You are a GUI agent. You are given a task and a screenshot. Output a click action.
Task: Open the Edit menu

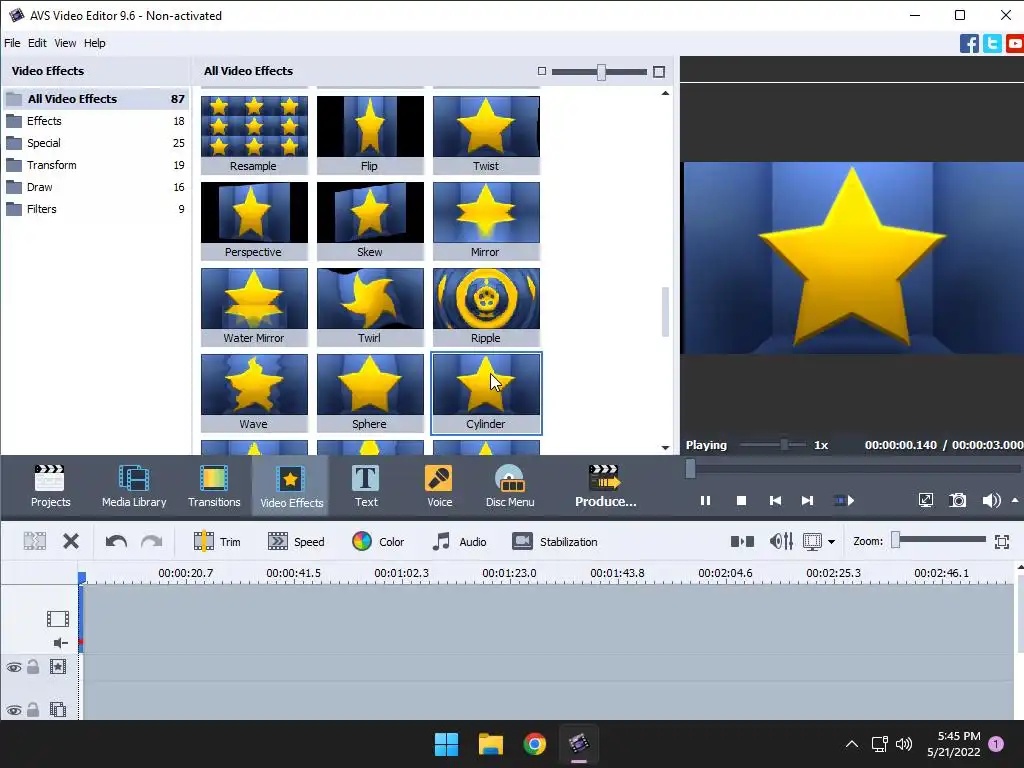coord(37,43)
